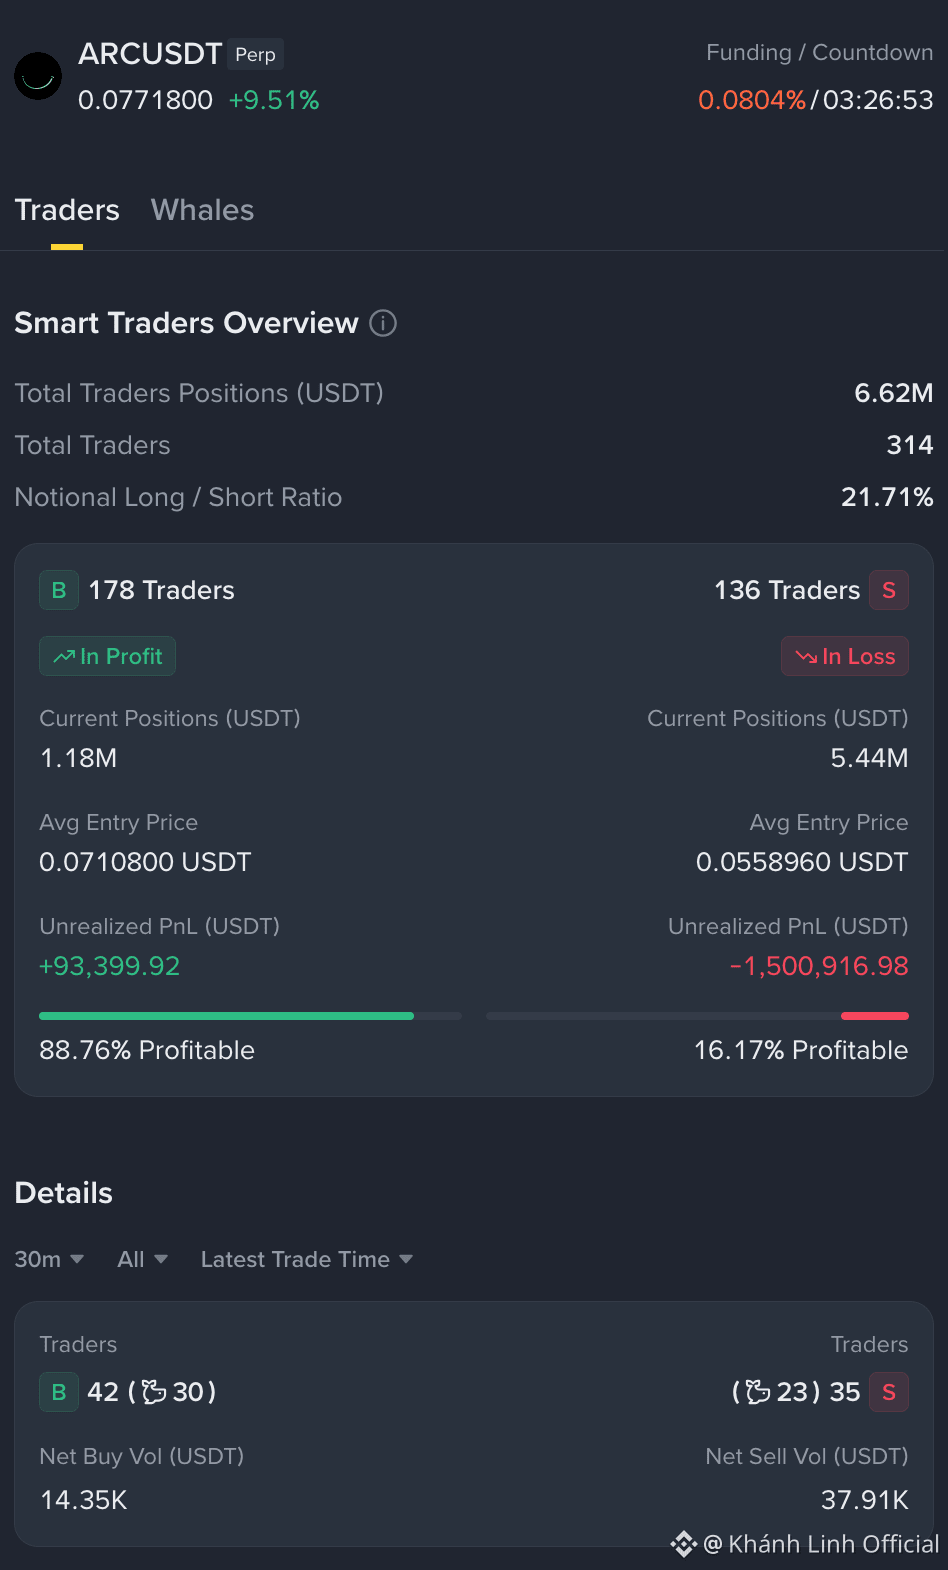Click the In Profit tag

click(x=107, y=656)
